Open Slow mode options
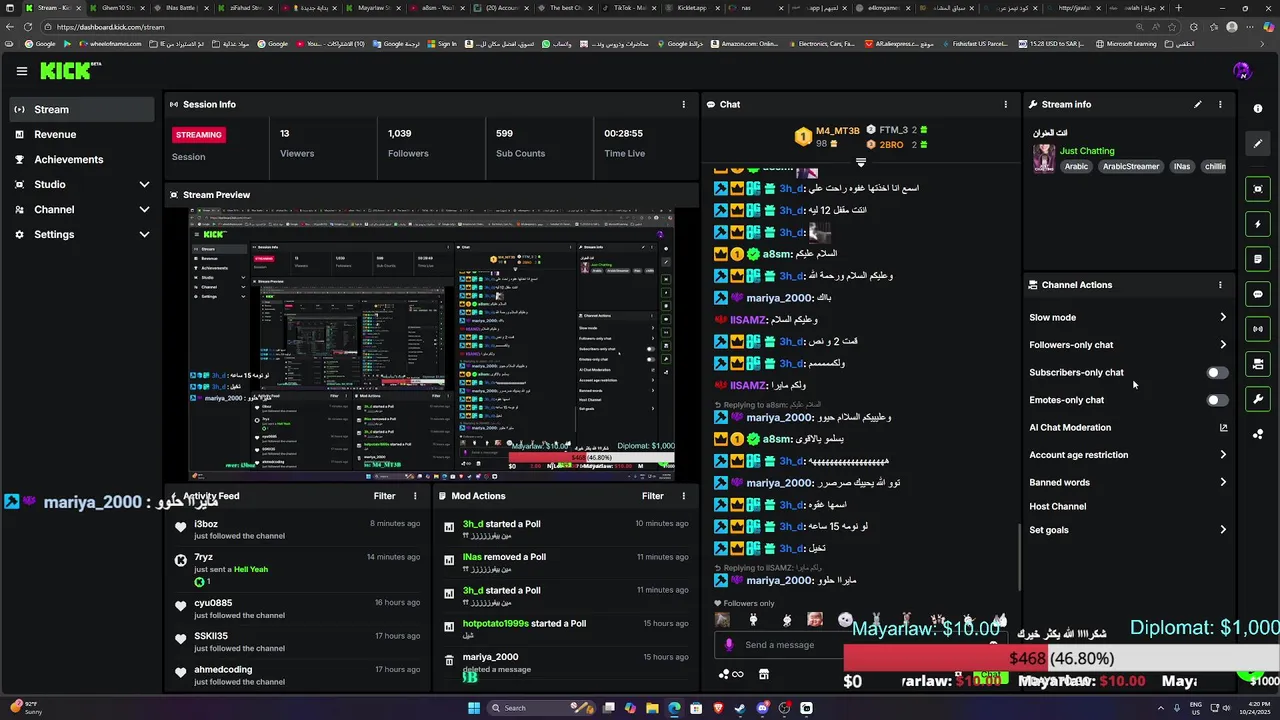 coord(1128,318)
